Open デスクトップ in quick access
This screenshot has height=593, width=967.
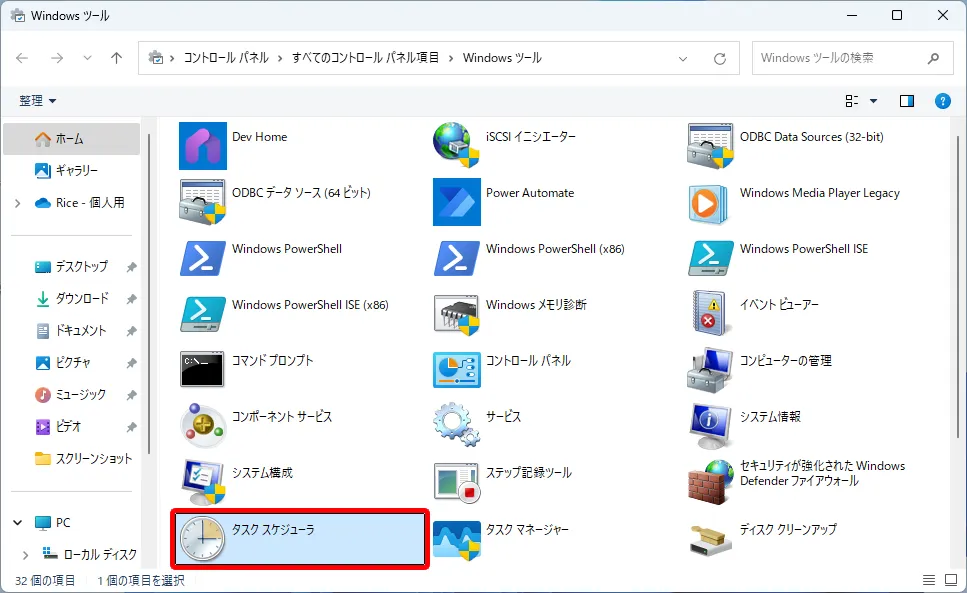click(x=72, y=267)
